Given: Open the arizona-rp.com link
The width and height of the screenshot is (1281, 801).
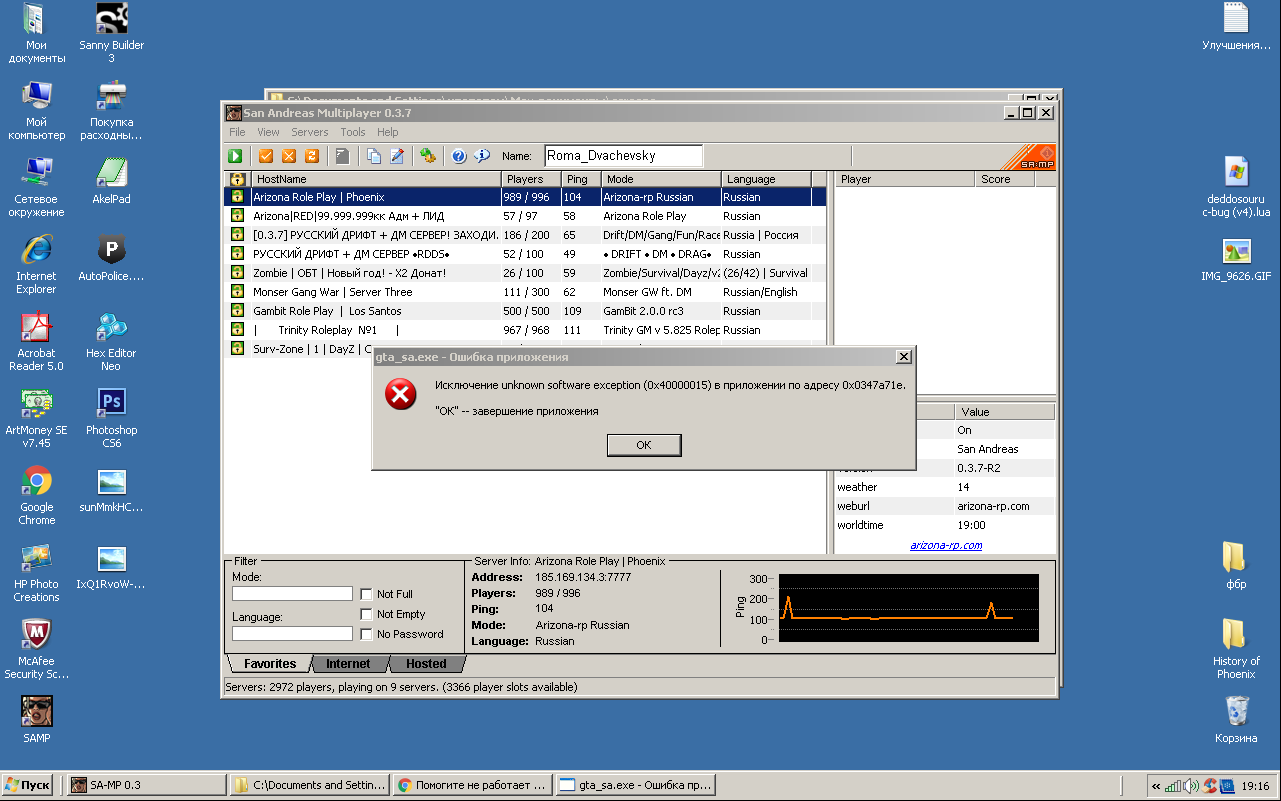Looking at the screenshot, I should (x=946, y=545).
